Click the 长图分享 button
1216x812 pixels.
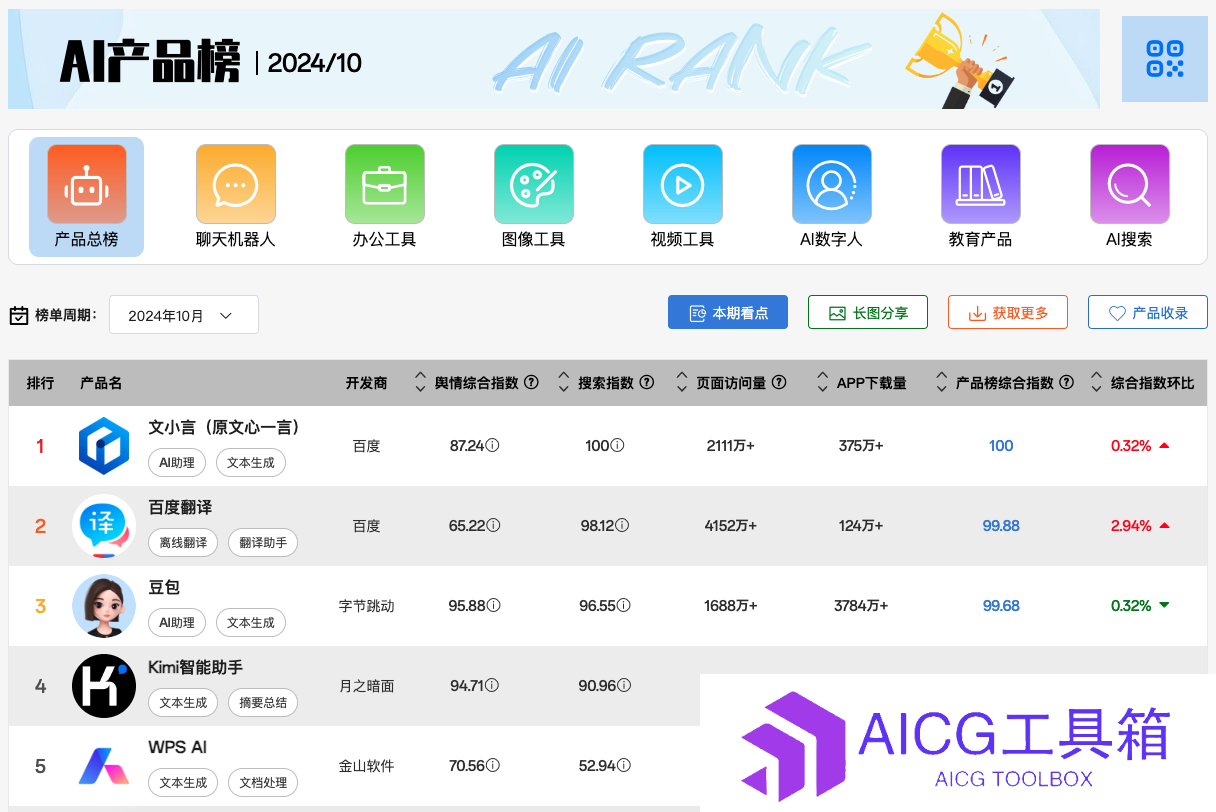(868, 313)
